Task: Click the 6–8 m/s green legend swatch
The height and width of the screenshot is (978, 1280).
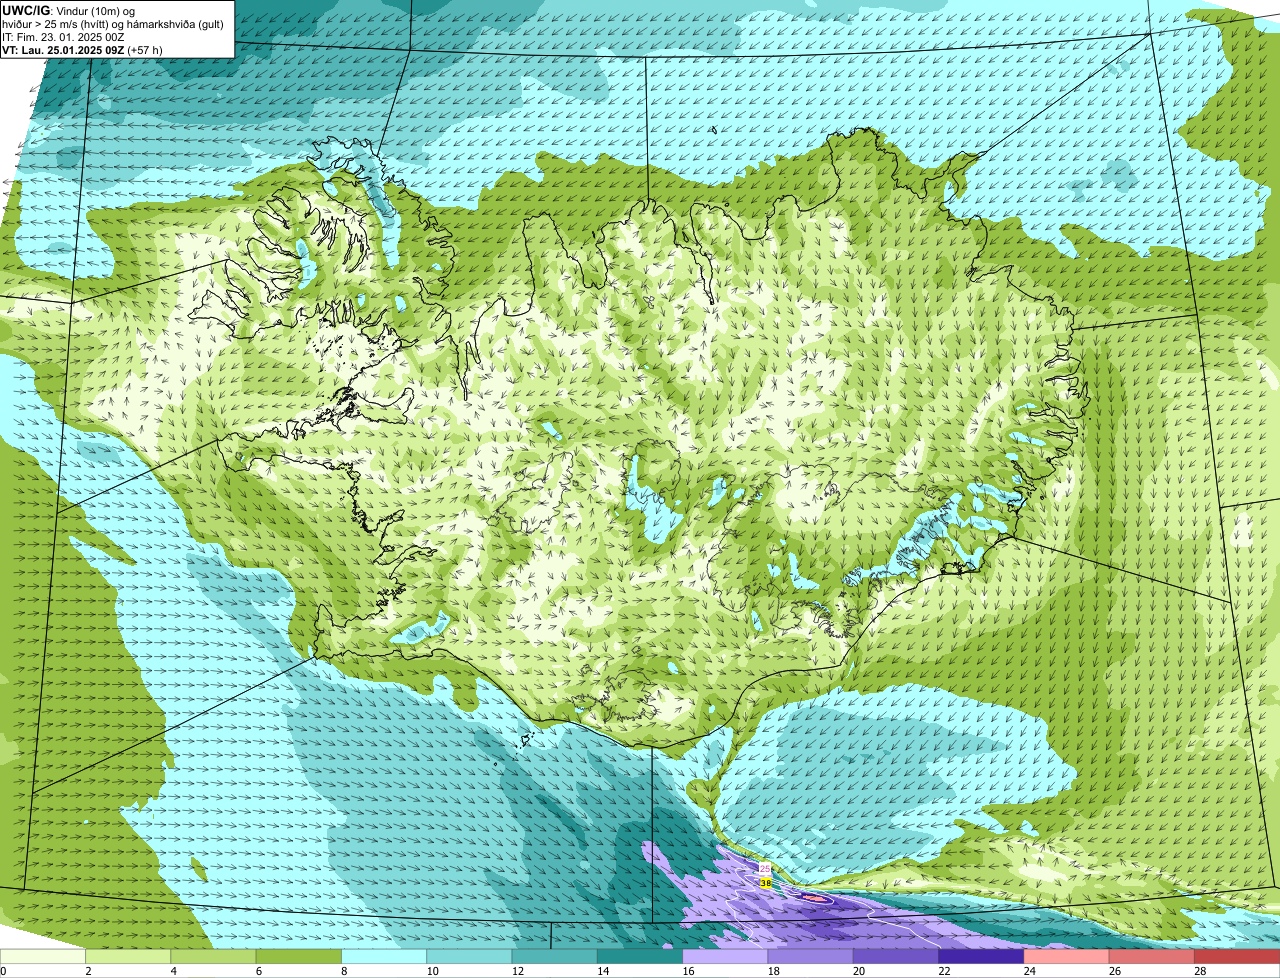Action: coord(299,957)
